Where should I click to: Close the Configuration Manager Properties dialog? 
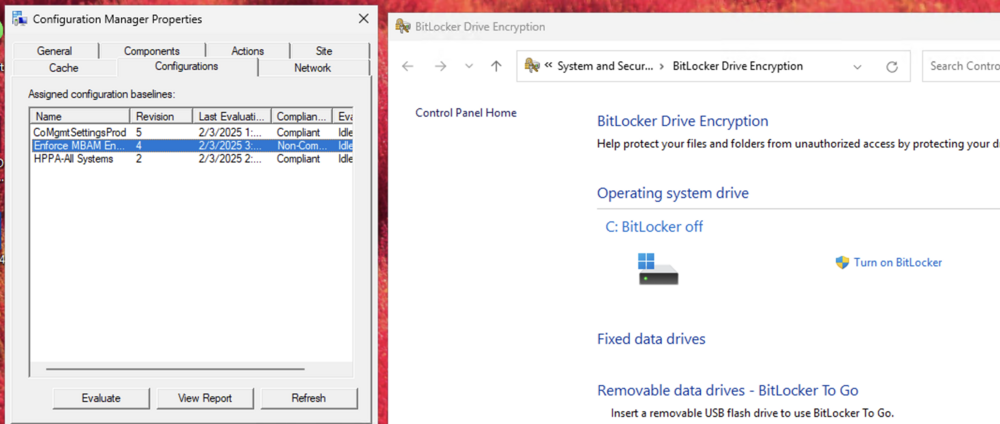click(364, 18)
